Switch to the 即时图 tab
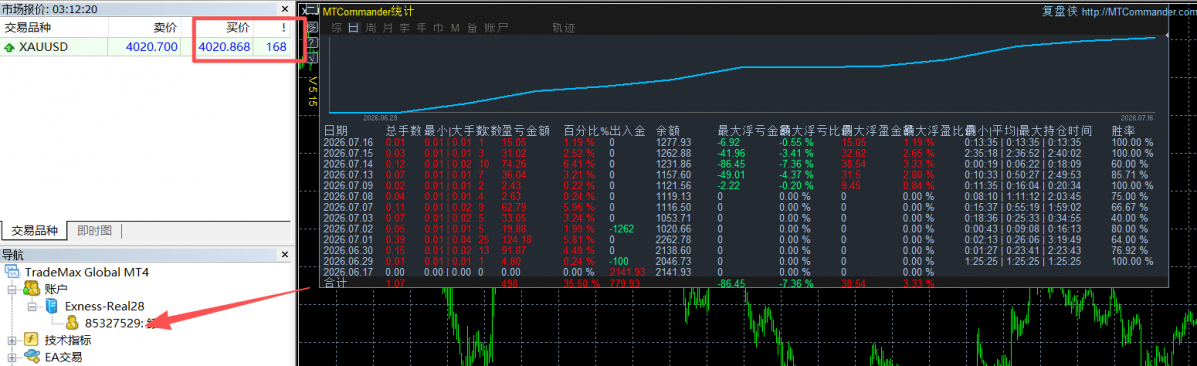This screenshot has height=366, width=1197. [x=95, y=230]
